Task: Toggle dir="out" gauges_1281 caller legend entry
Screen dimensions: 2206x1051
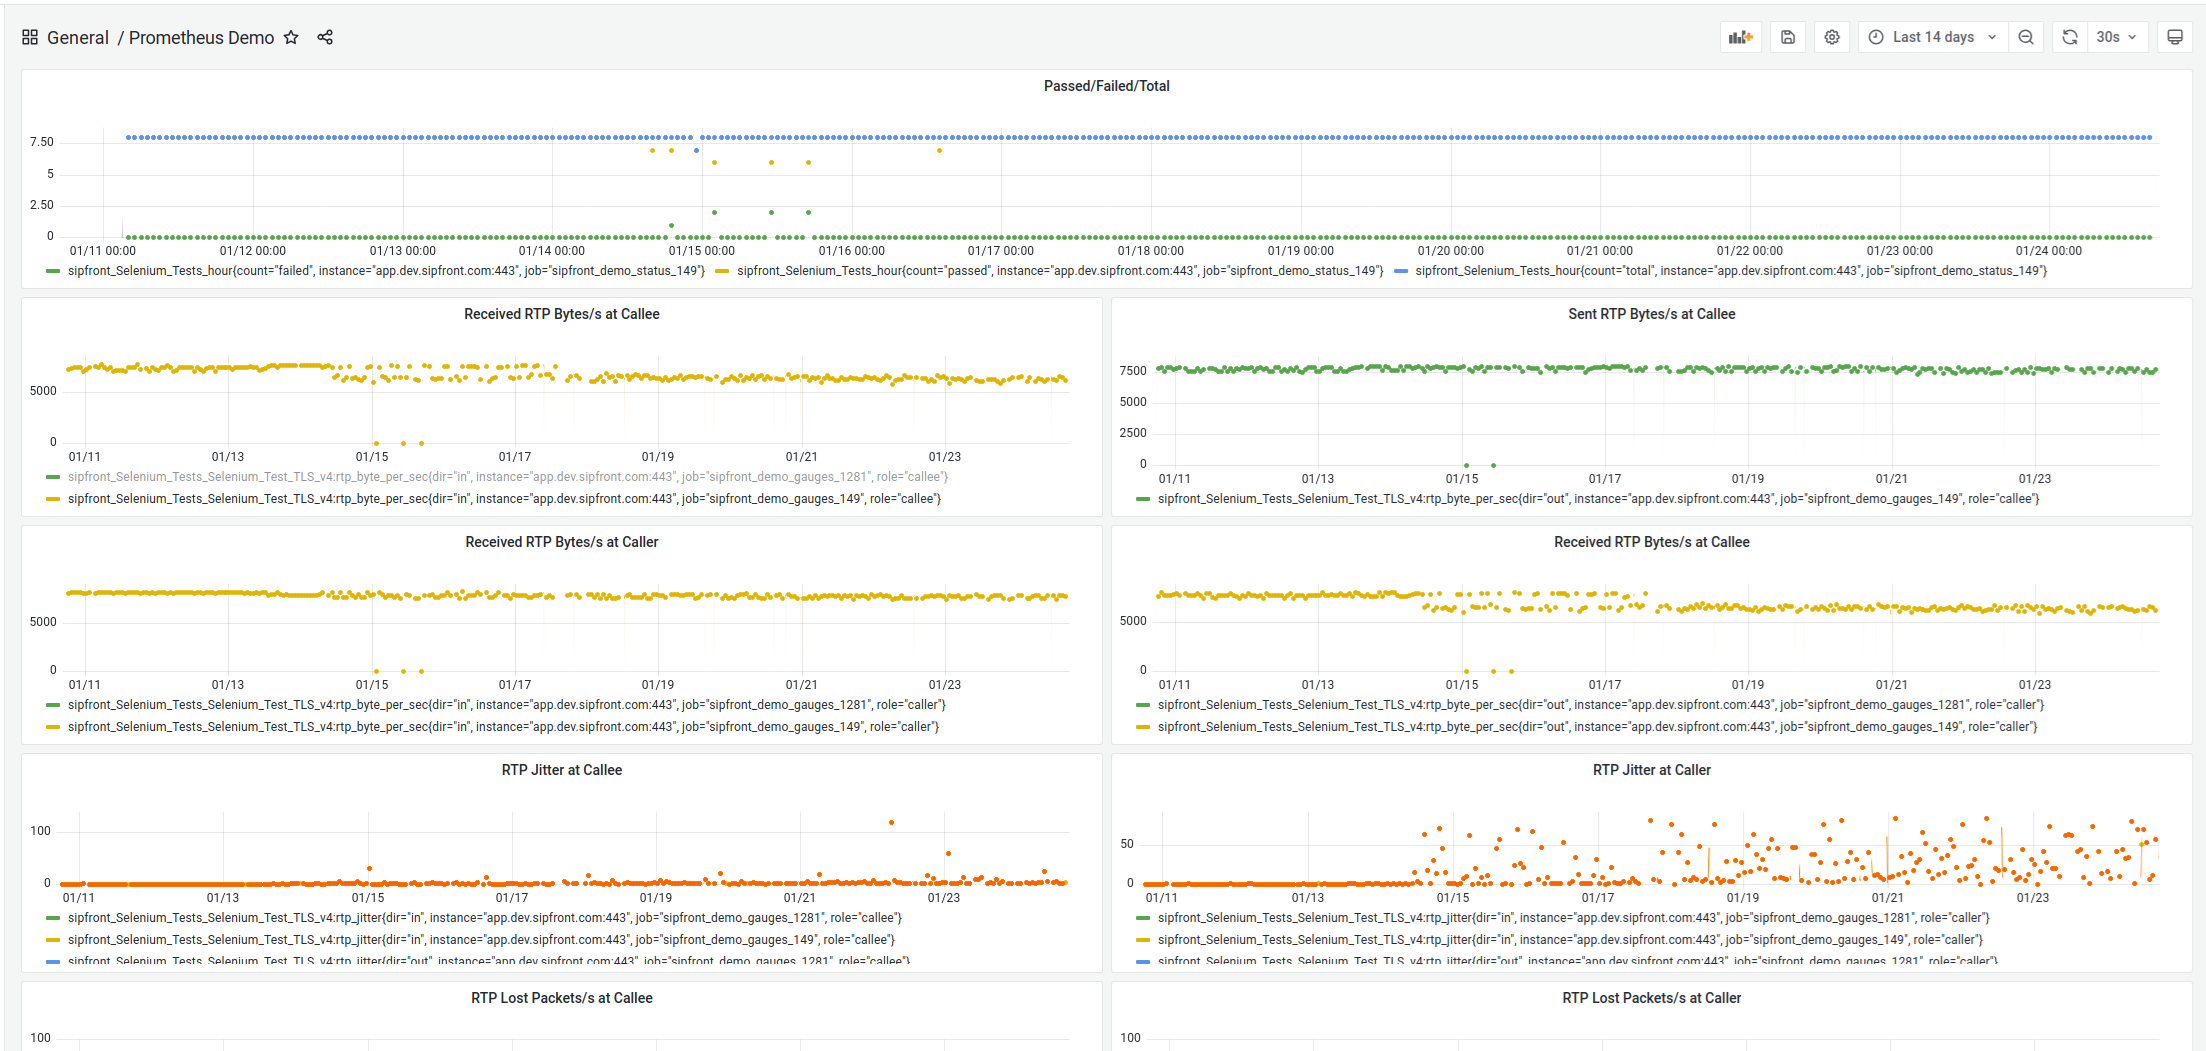Action: (x=1601, y=705)
